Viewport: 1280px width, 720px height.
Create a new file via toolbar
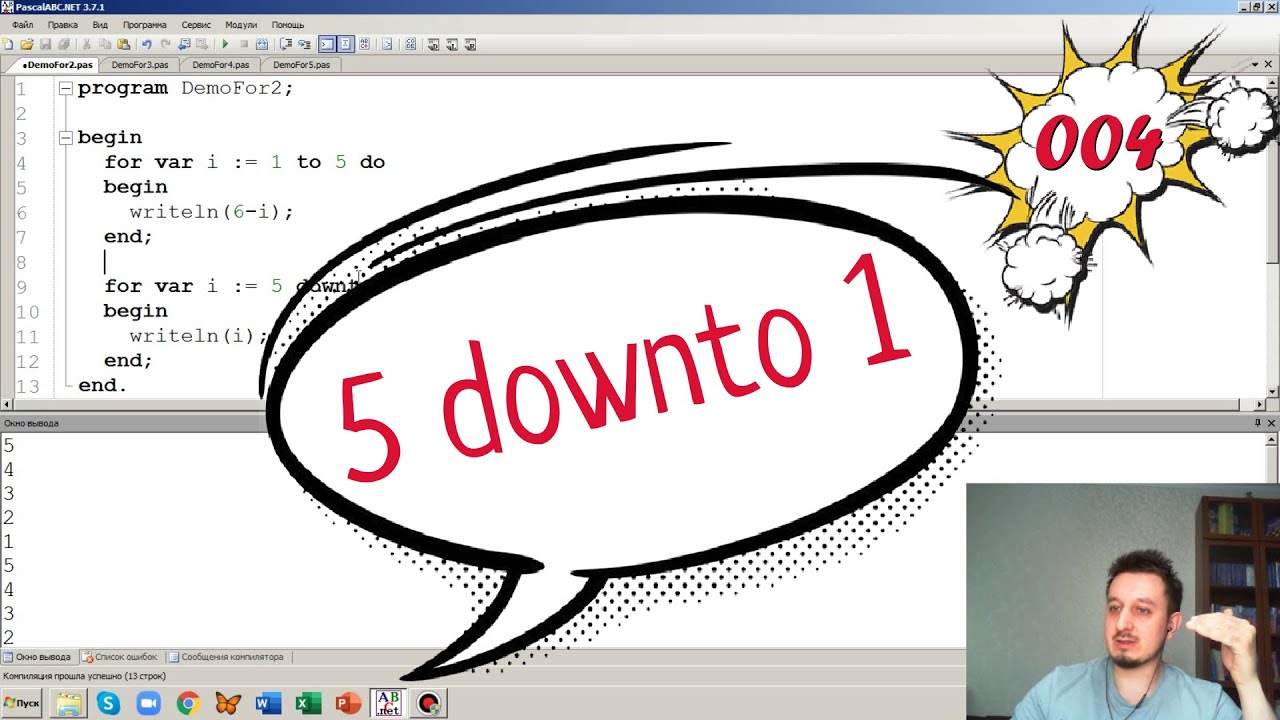tap(8, 44)
